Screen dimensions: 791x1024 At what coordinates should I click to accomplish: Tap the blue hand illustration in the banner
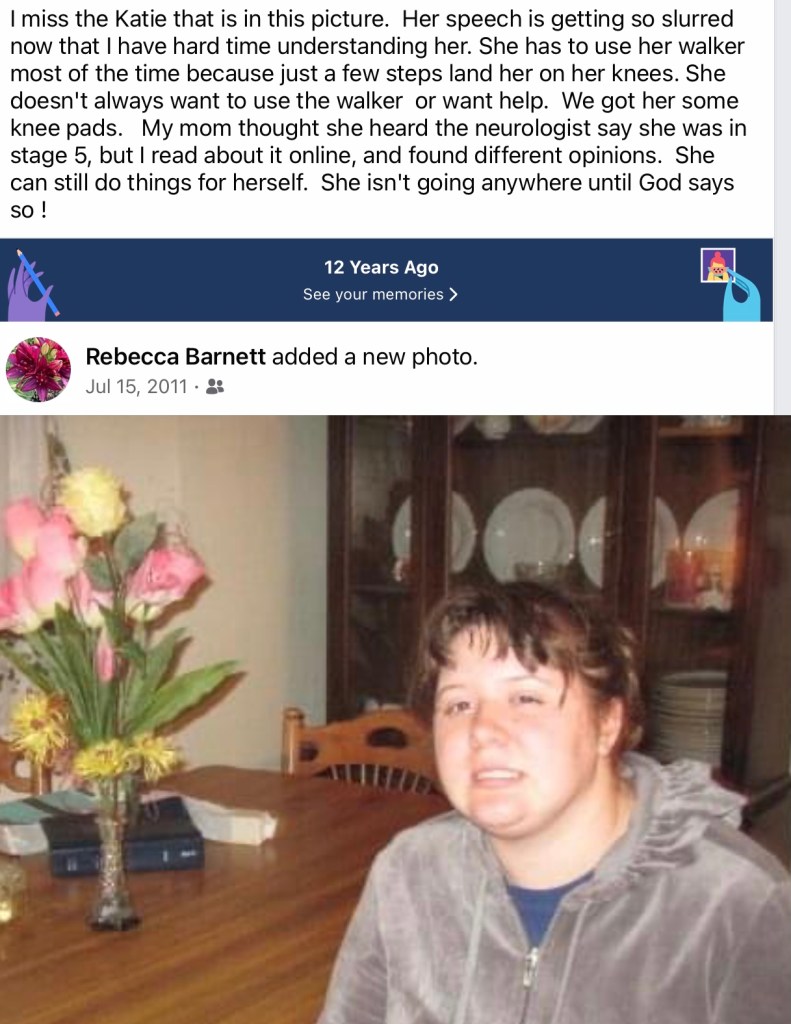pos(742,298)
